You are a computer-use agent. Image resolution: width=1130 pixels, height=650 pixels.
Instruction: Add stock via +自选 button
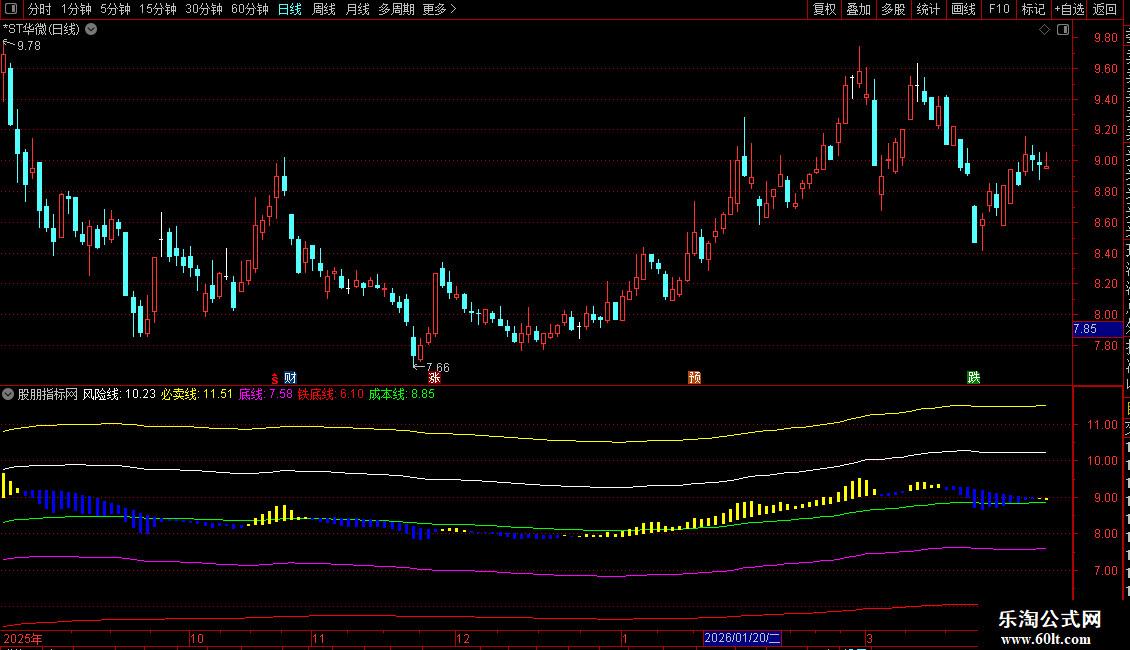pyautogui.click(x=1069, y=9)
